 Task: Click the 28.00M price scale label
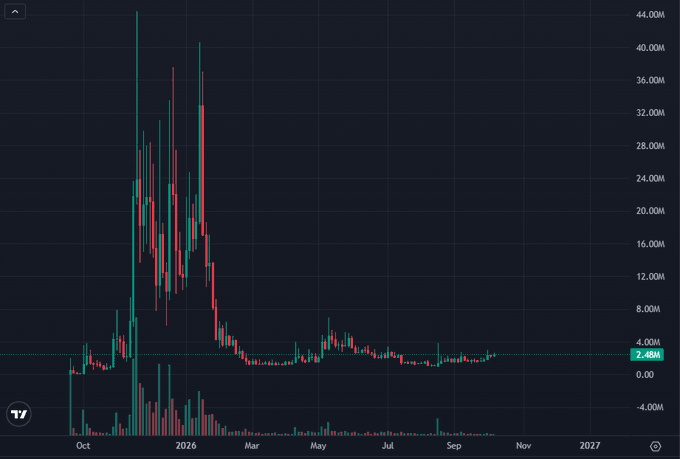pyautogui.click(x=650, y=146)
